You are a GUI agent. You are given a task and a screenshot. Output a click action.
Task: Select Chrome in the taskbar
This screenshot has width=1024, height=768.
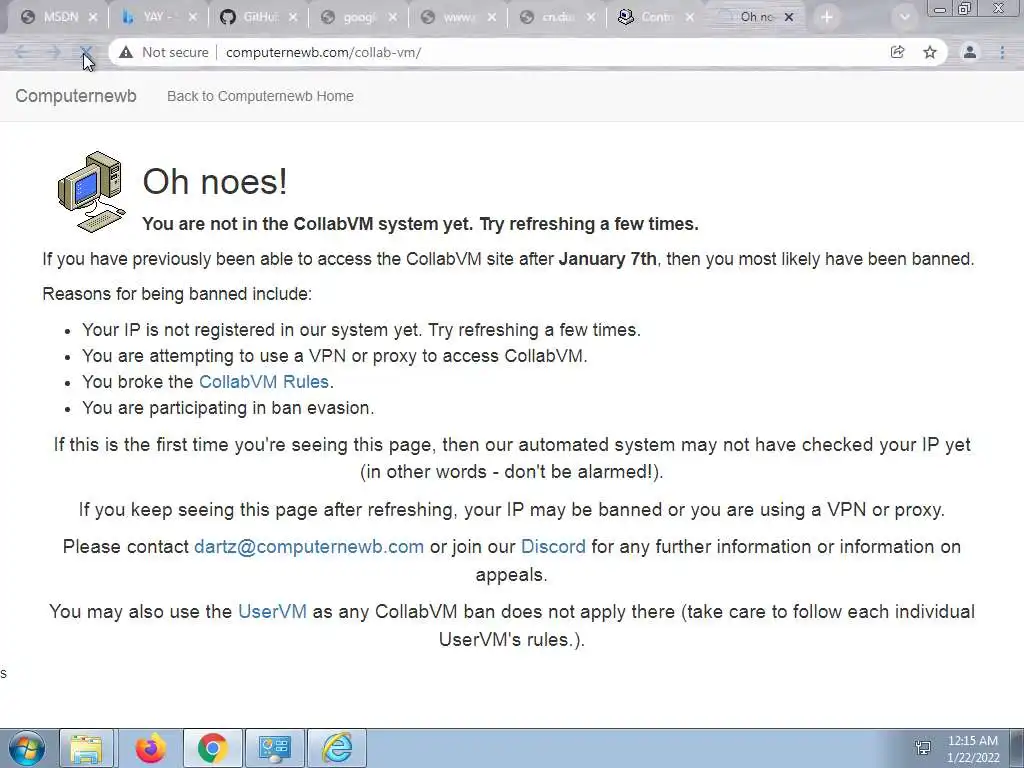[212, 748]
